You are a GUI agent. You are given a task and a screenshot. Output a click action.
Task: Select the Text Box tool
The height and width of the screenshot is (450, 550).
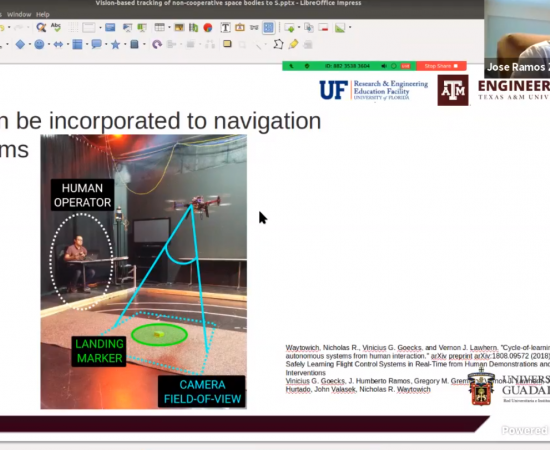[225, 28]
